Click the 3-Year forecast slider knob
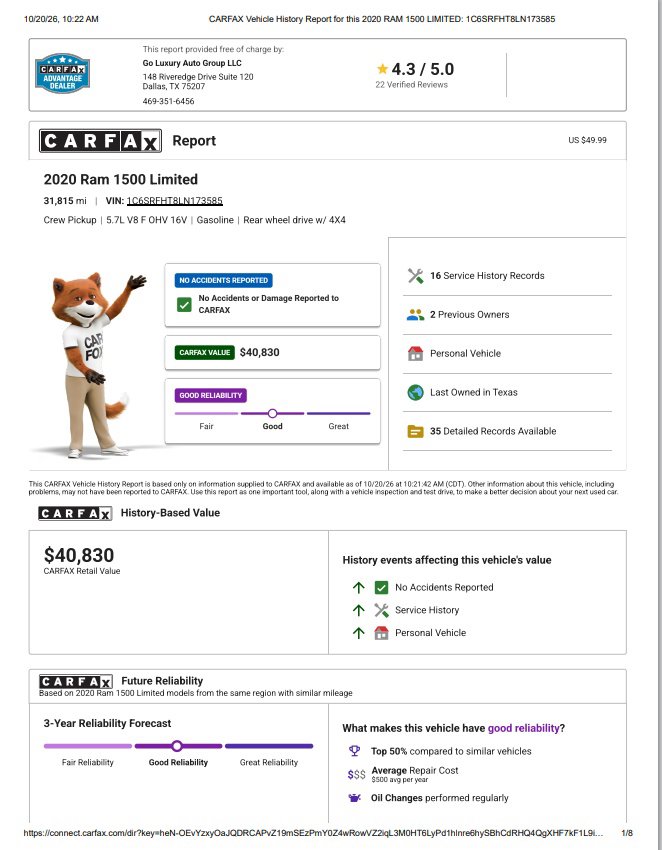This screenshot has width=662, height=850. click(x=177, y=746)
